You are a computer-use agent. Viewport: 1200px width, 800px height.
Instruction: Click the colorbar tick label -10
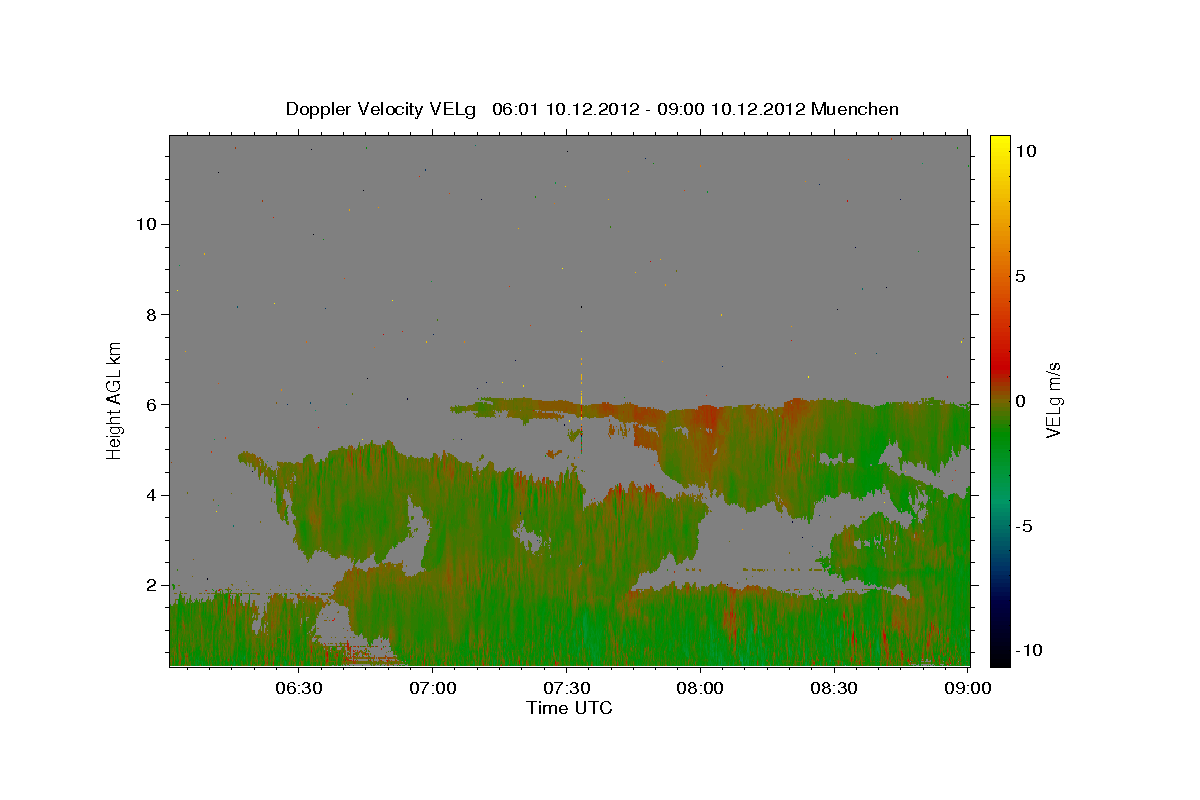click(x=1030, y=650)
